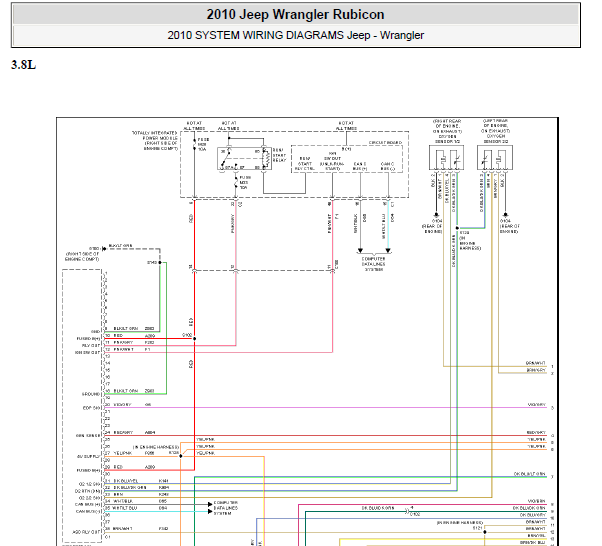
Task: Click the 'RLY OUT' pin label
Action: (91, 345)
